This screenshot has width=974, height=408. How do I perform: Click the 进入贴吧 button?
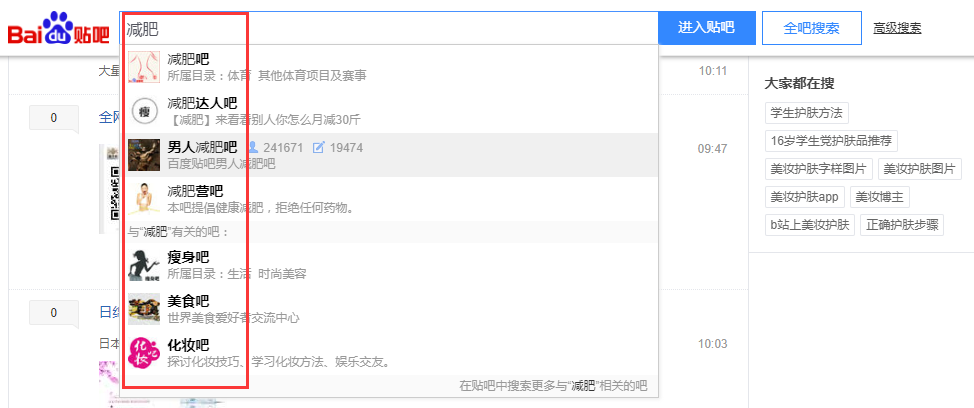(x=706, y=28)
